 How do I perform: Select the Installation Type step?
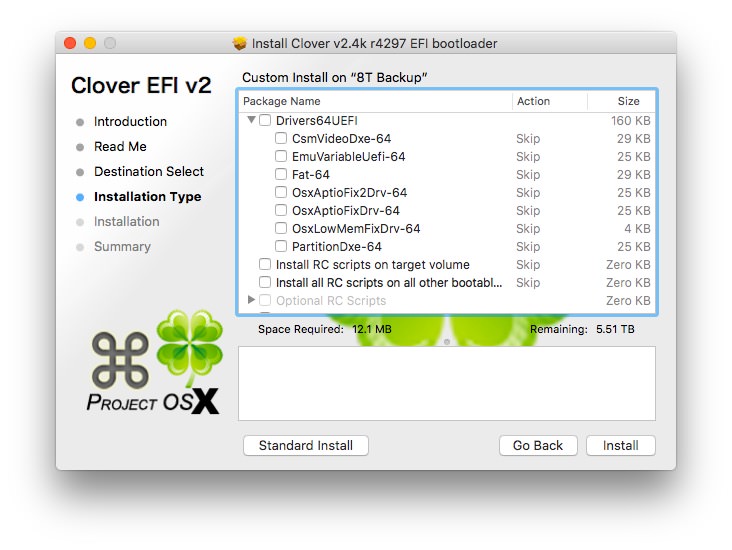[148, 197]
